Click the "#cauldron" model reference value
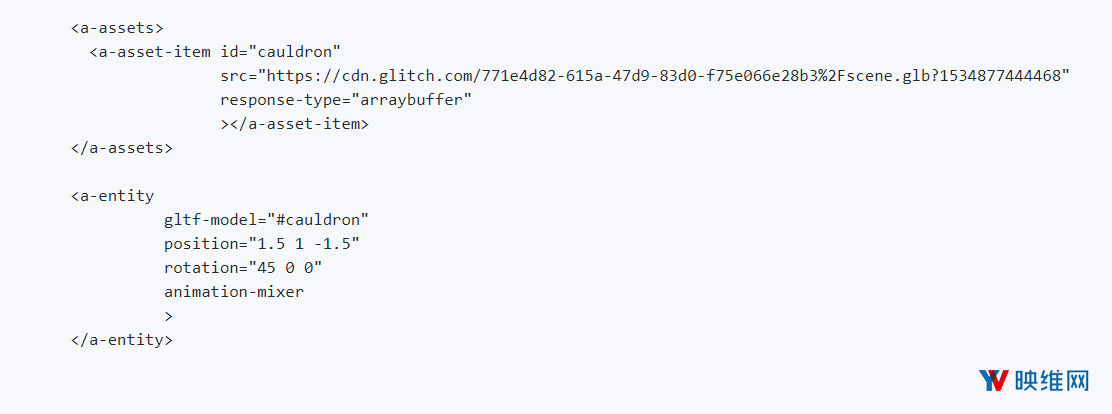 318,220
